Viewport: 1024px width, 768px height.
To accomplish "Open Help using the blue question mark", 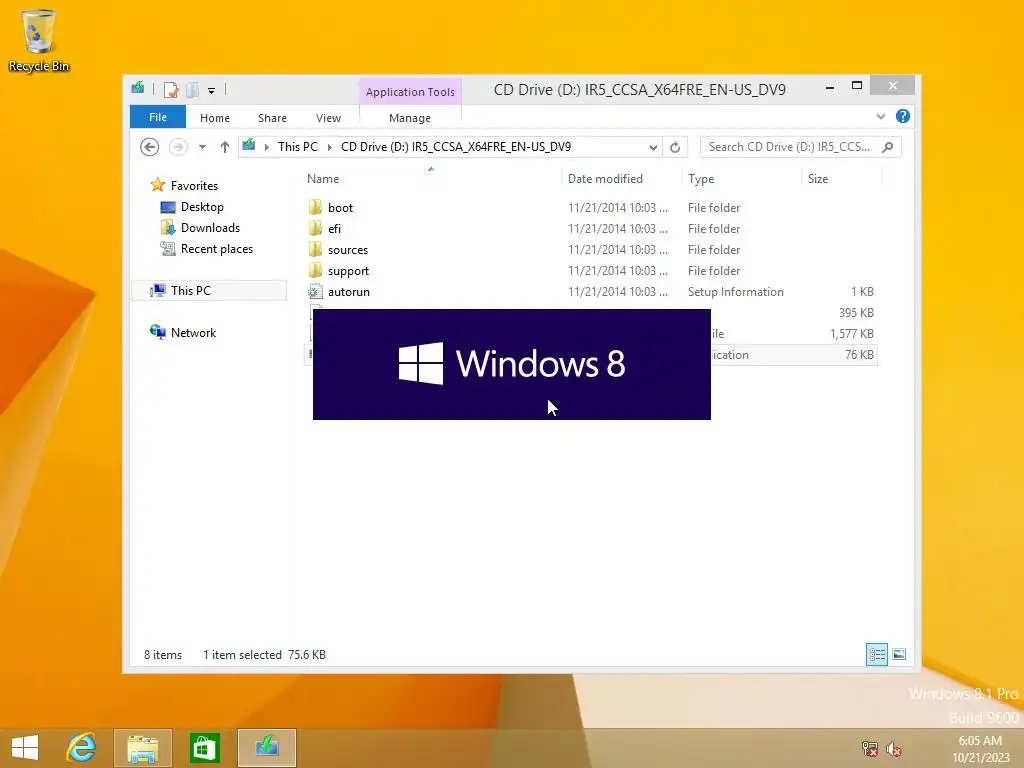I will (903, 116).
